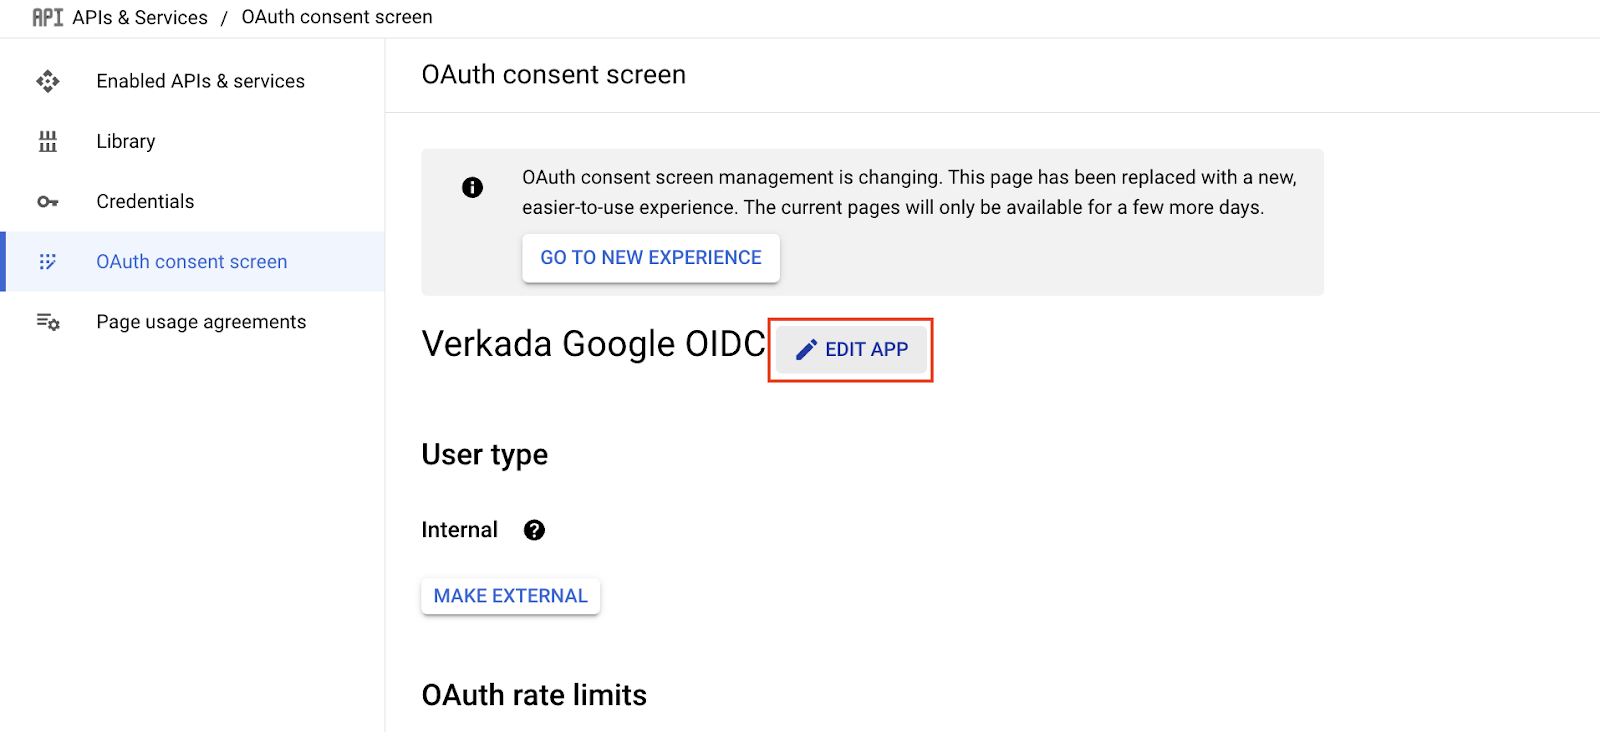Click the OAuth consent screen breadcrumb
The height and width of the screenshot is (732, 1600).
click(337, 18)
